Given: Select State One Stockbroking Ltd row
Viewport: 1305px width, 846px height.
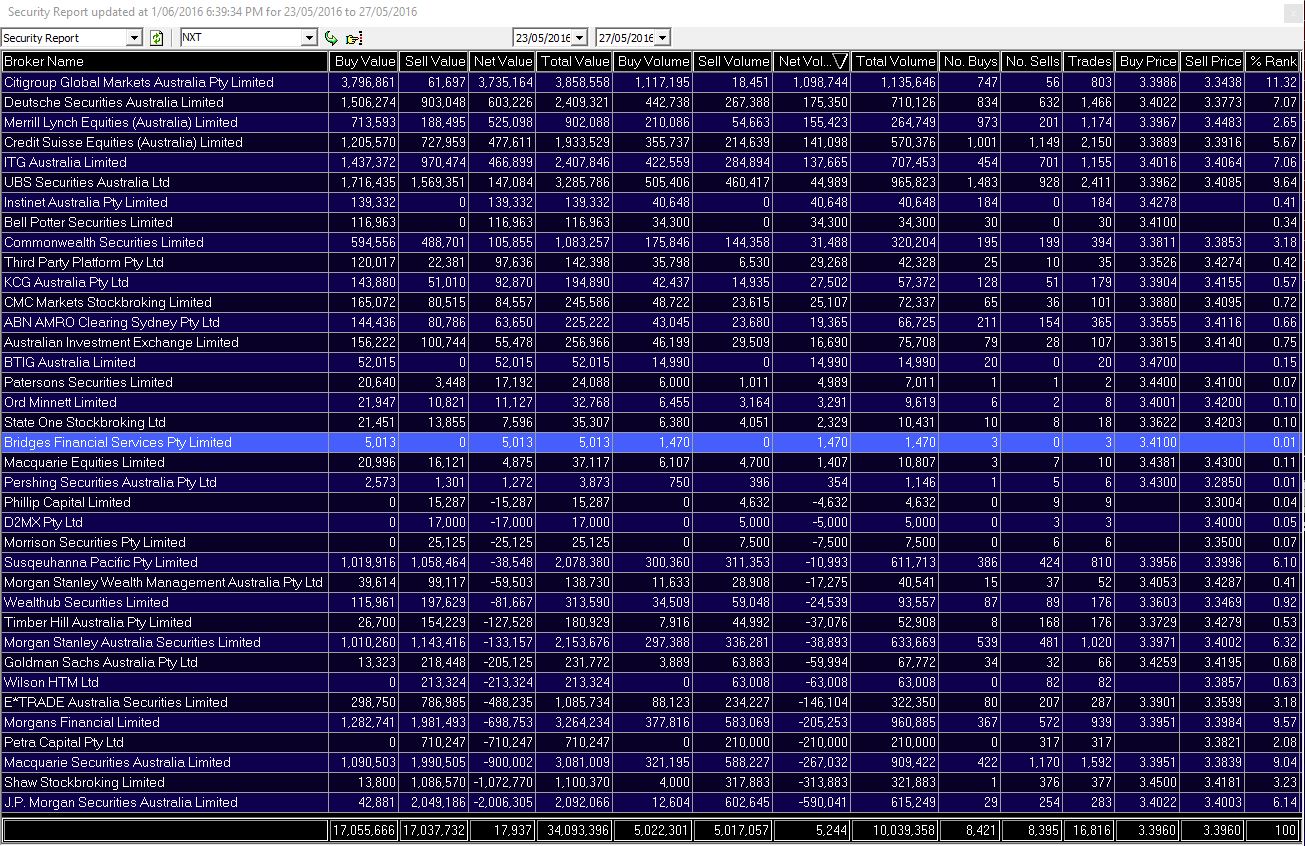Looking at the screenshot, I should click(650, 422).
